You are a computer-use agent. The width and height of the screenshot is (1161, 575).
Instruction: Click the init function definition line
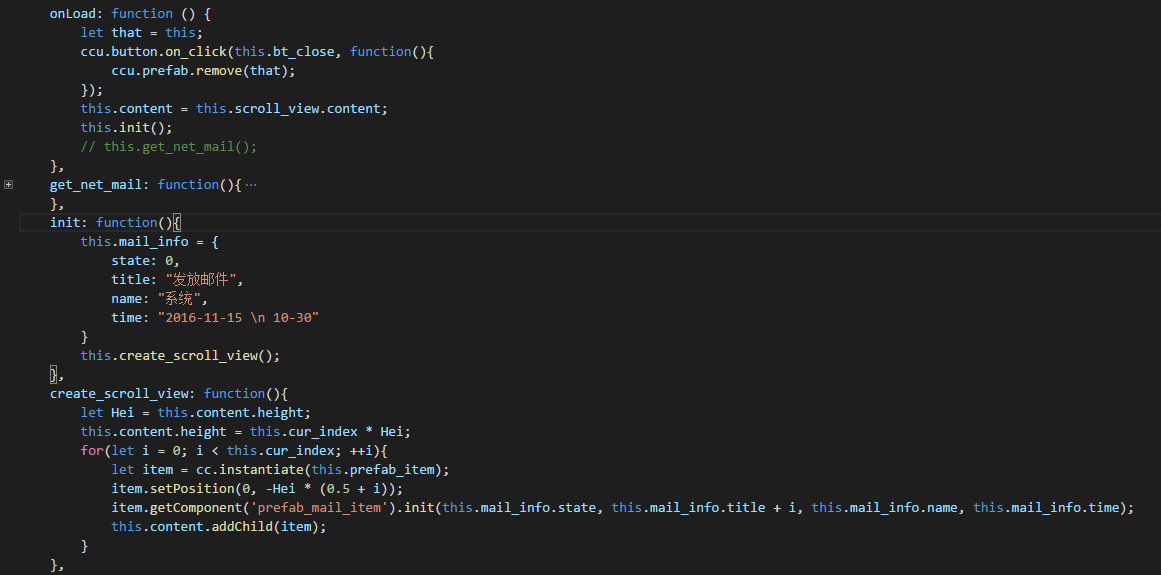click(115, 223)
